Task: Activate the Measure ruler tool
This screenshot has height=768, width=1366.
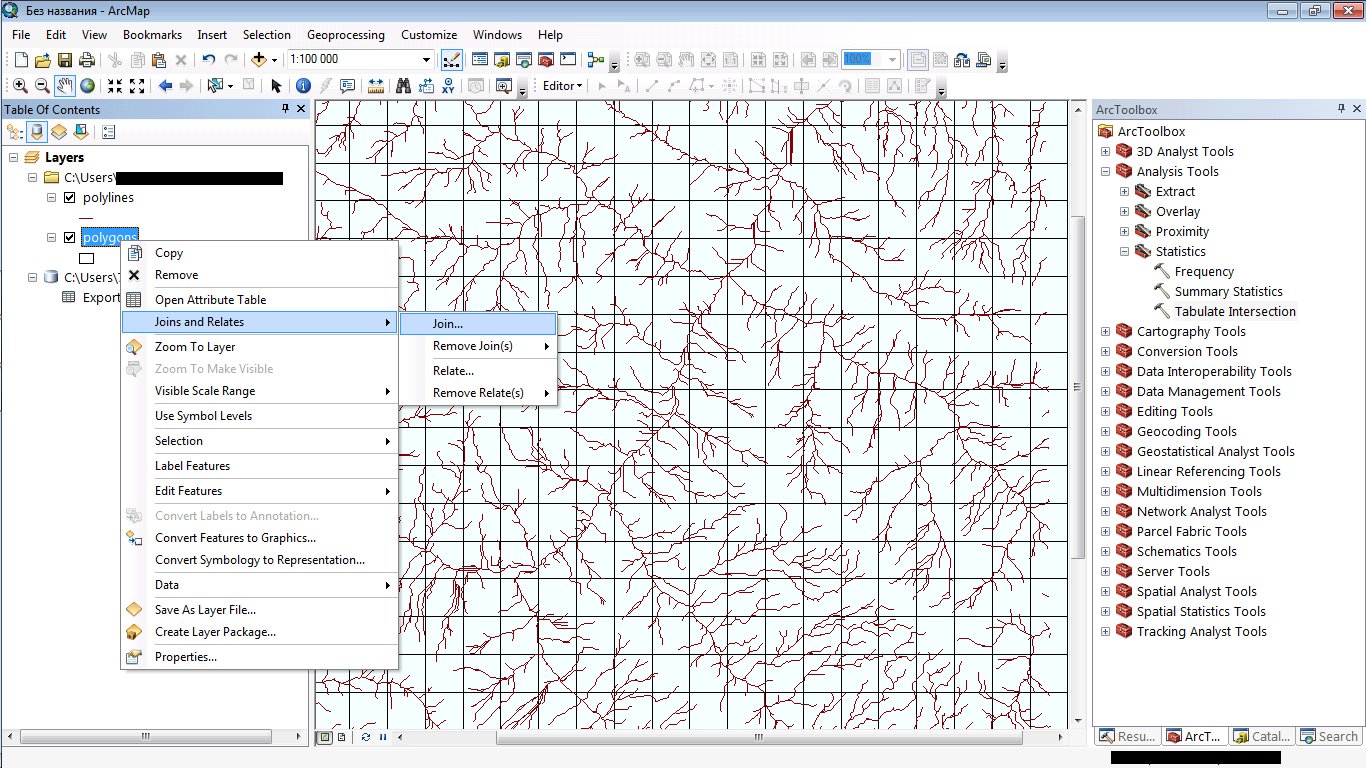Action: 376,86
